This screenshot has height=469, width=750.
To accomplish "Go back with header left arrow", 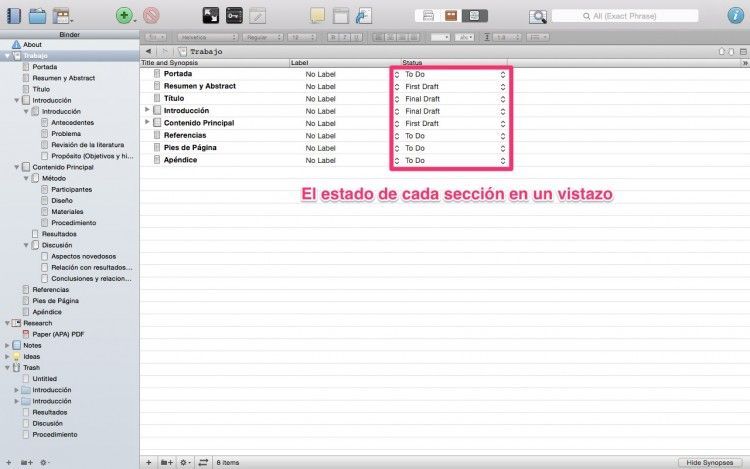I will tap(148, 51).
